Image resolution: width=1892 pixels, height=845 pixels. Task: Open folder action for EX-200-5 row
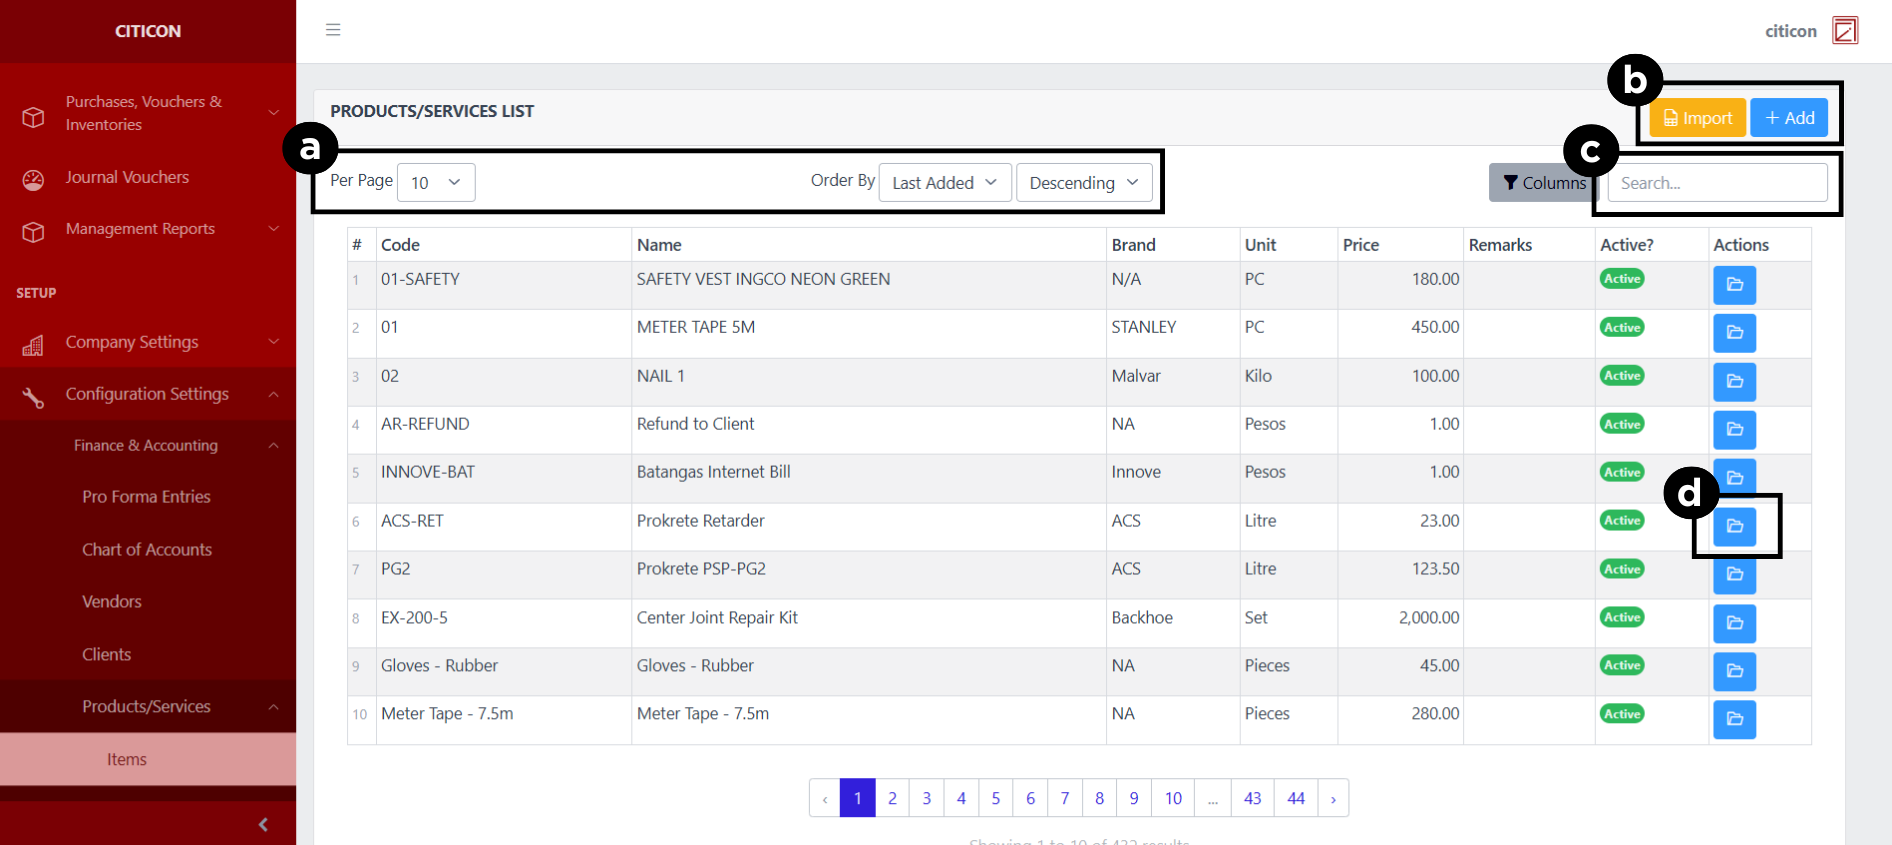[1734, 623]
